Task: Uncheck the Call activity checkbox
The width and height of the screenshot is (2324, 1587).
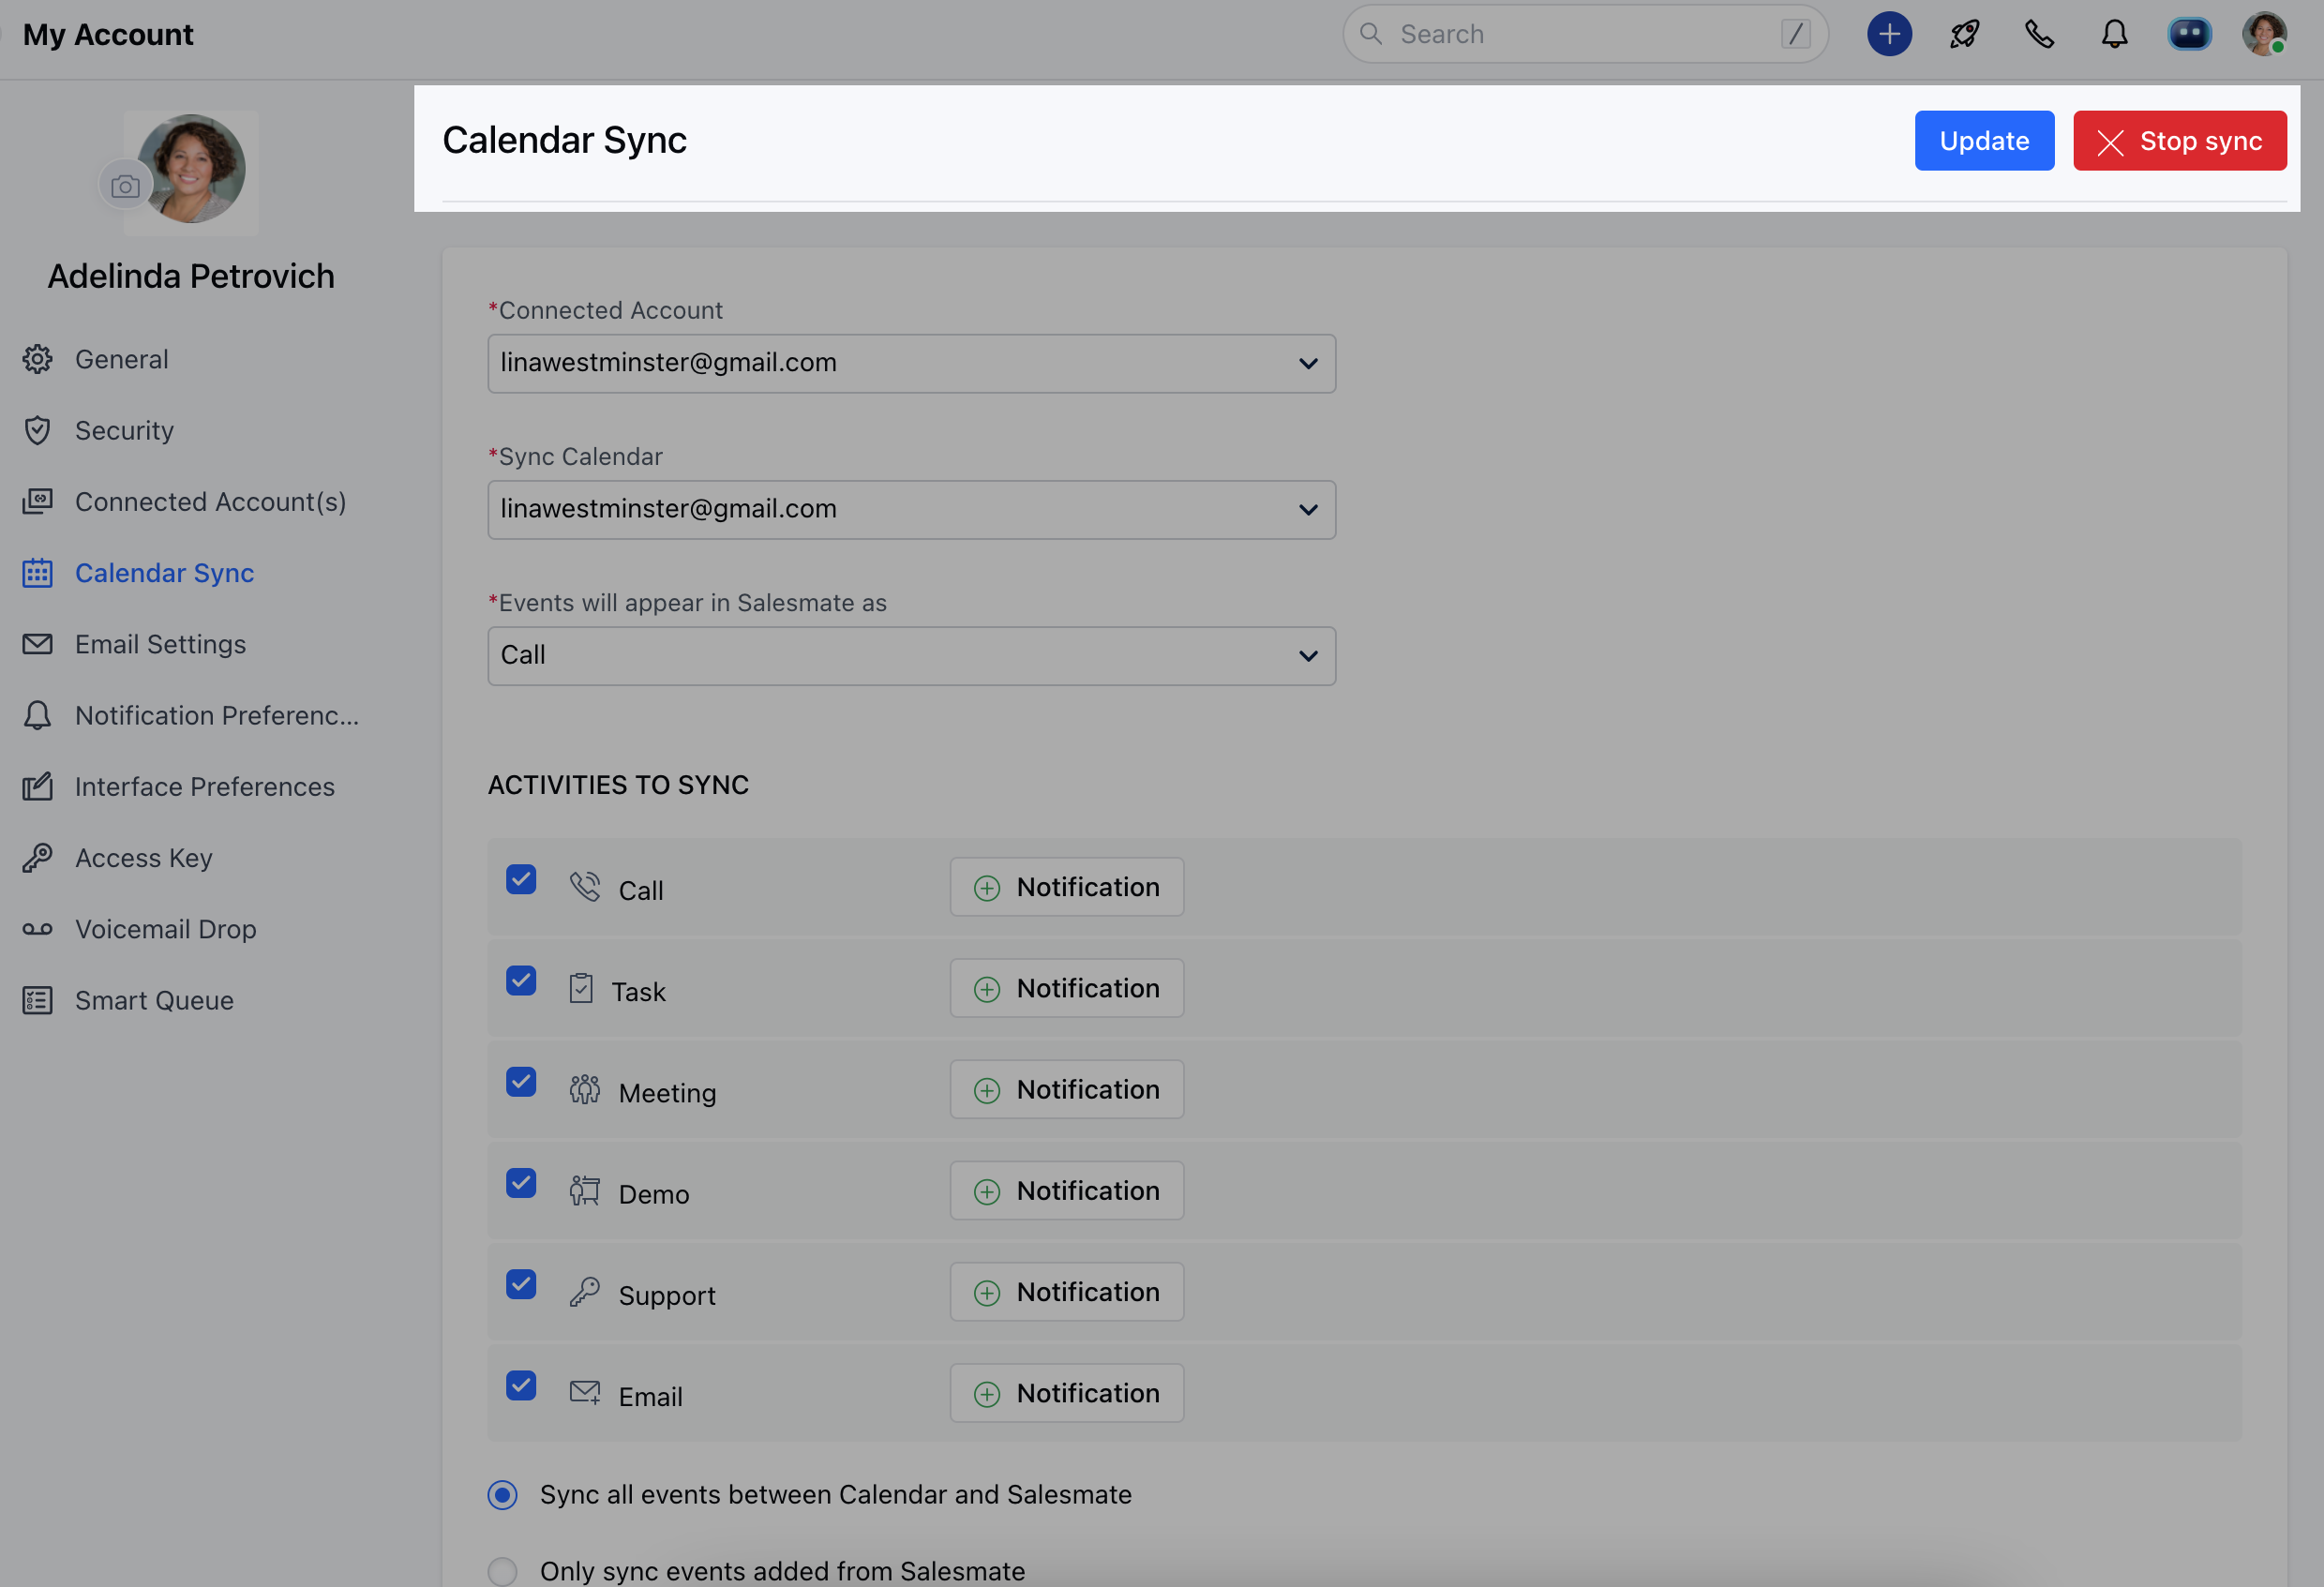Action: [521, 879]
